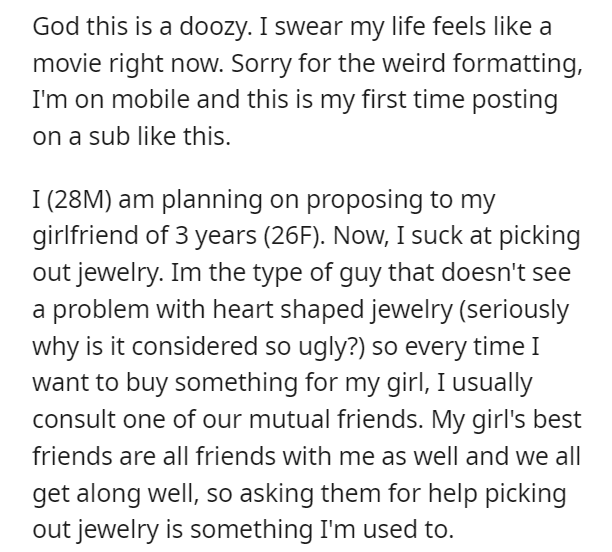Click the phrase "first time posting"
Image resolution: width=612 pixels, height=552 pixels.
460,101
